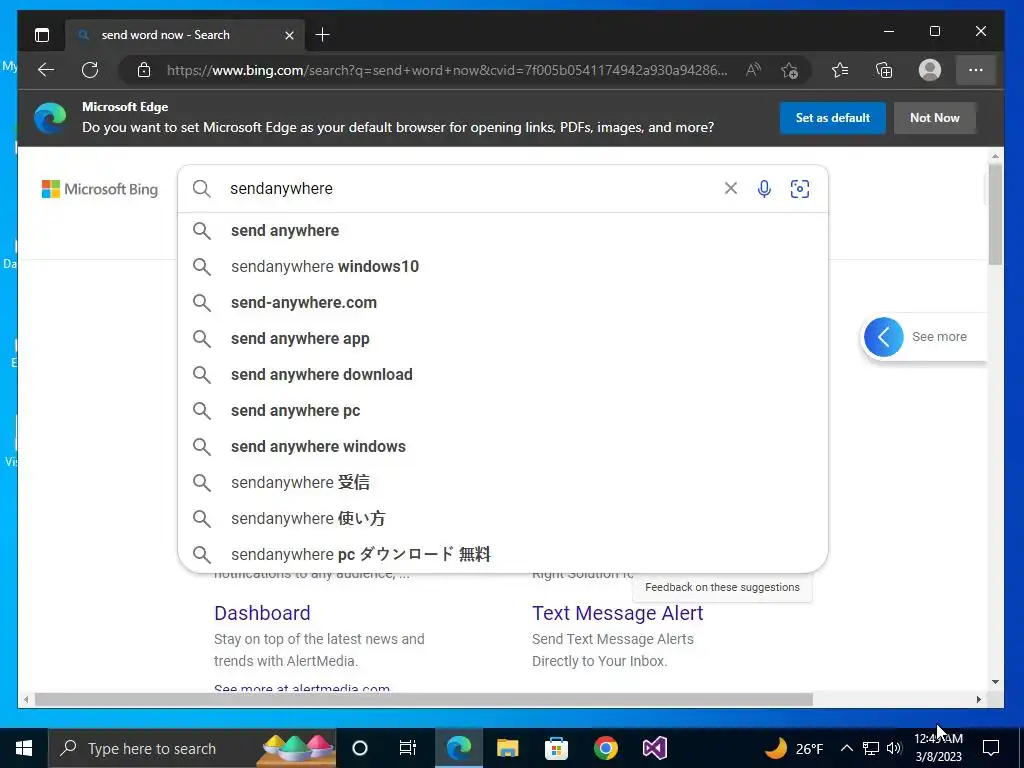The image size is (1024, 768).
Task: Select suggestion 'send anywhere pc'
Action: [x=503, y=410]
